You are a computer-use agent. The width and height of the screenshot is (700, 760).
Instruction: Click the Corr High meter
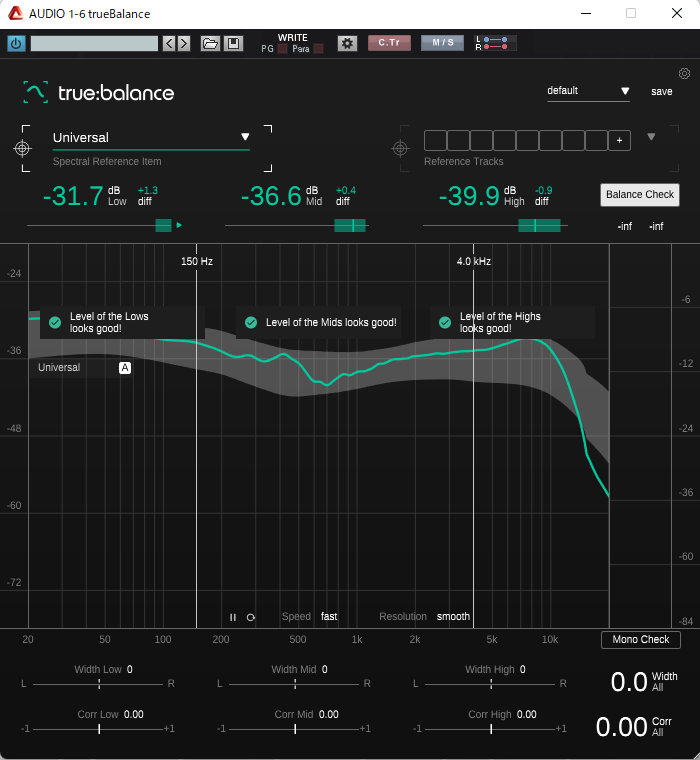pos(491,728)
